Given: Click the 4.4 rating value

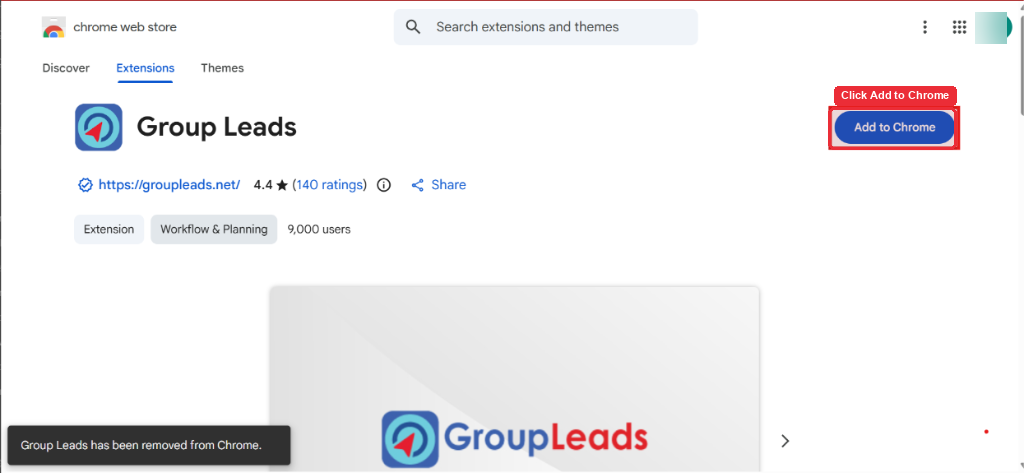Looking at the screenshot, I should coord(263,185).
